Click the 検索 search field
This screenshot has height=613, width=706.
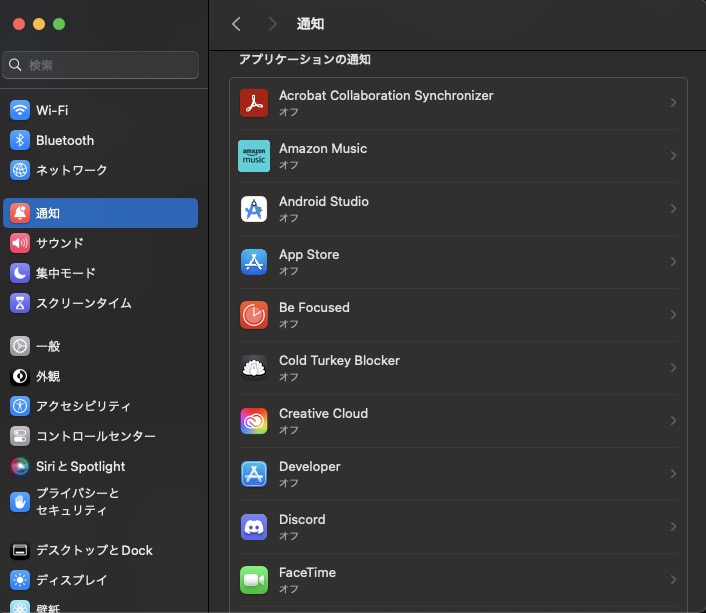[100, 65]
